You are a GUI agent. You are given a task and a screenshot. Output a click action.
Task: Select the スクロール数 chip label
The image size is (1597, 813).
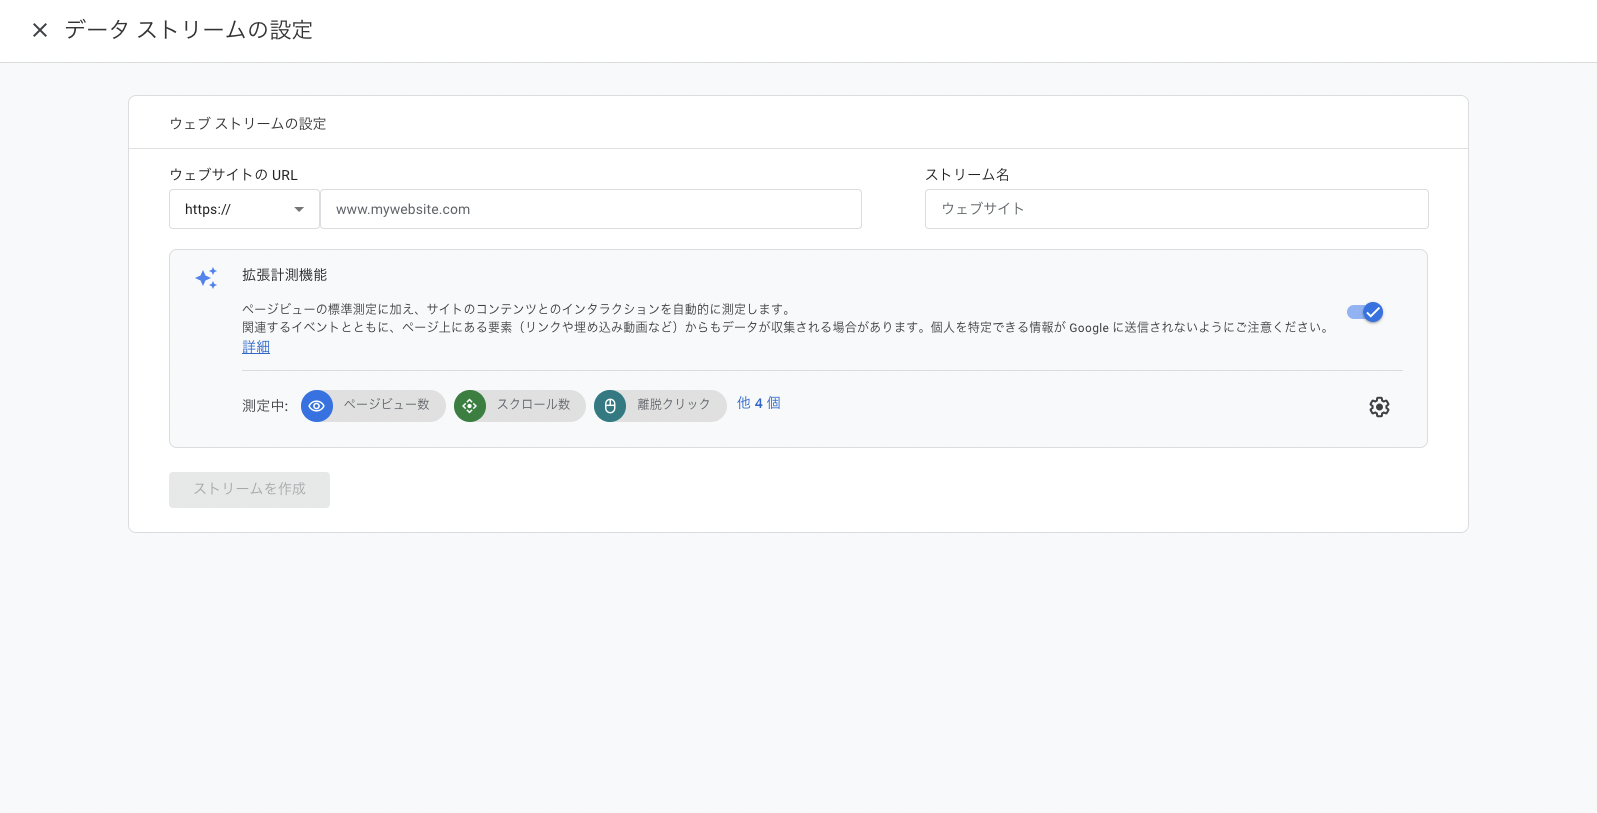(x=534, y=405)
